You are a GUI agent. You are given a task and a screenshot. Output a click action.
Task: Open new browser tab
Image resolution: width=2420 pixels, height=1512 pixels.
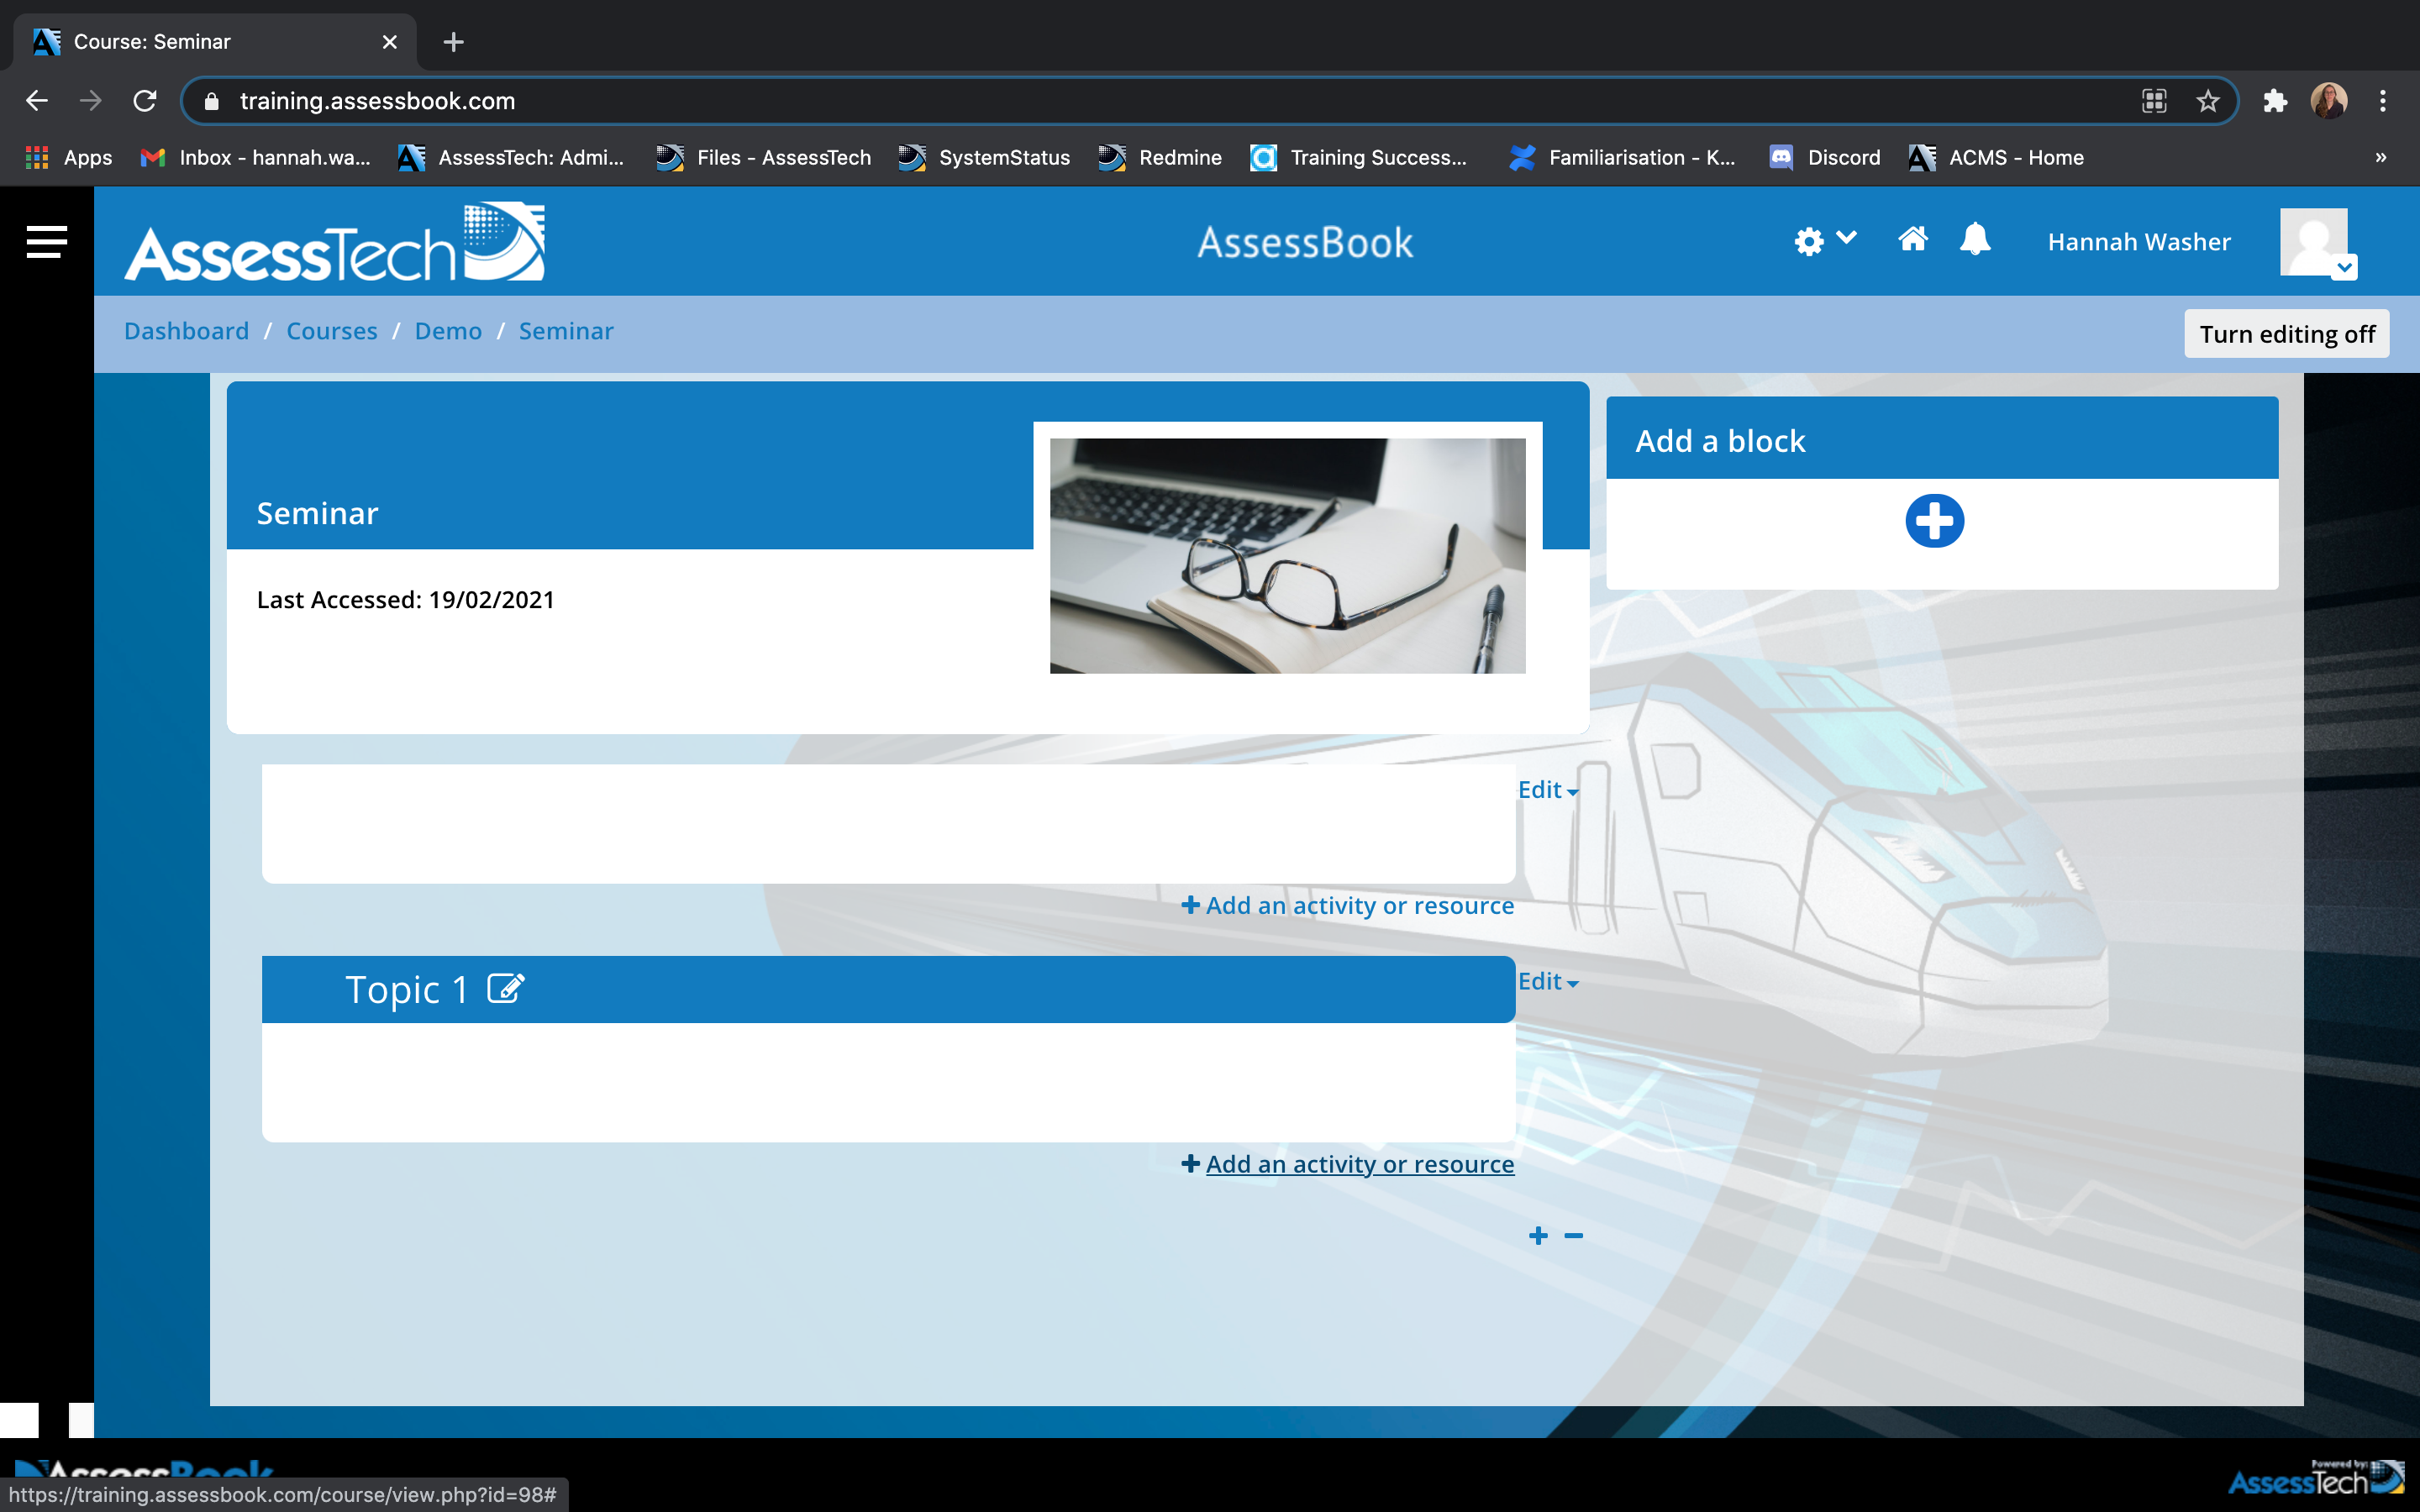coord(453,42)
